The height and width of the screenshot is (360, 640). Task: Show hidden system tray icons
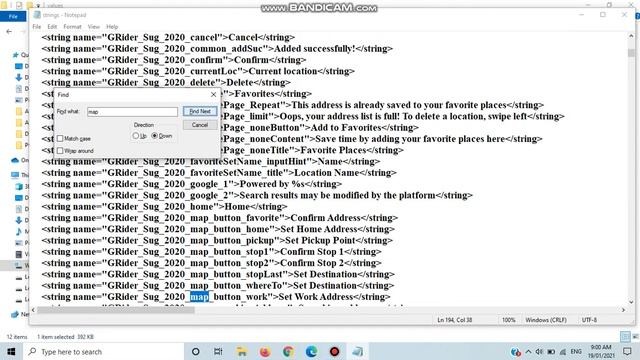[x=528, y=351]
